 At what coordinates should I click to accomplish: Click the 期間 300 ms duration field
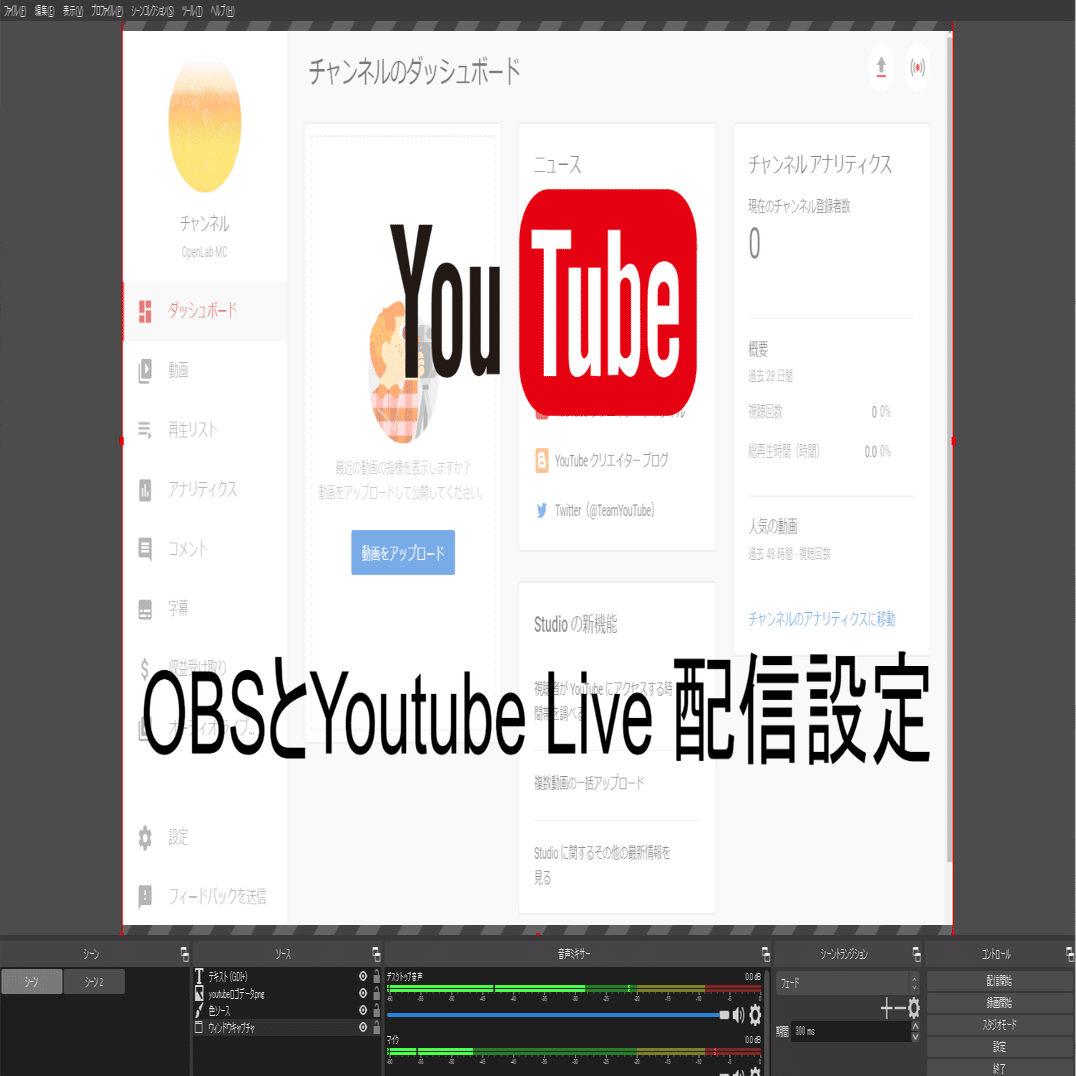[x=851, y=1031]
